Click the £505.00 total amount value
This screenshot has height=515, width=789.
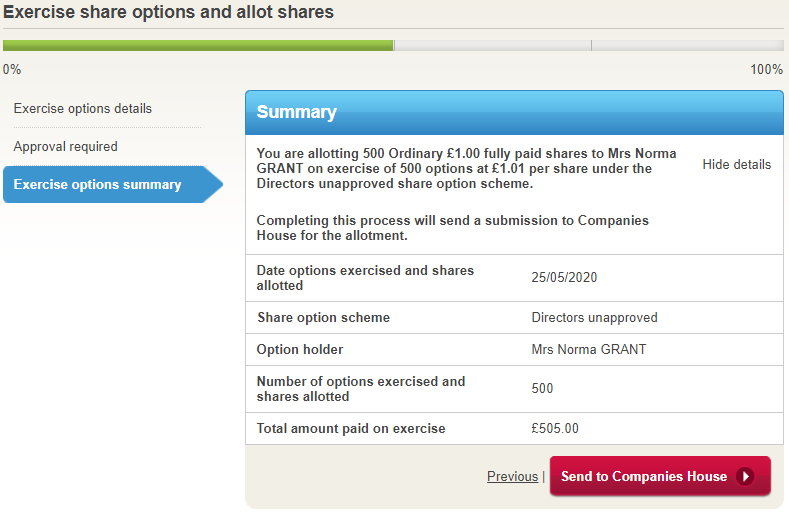[x=555, y=429]
